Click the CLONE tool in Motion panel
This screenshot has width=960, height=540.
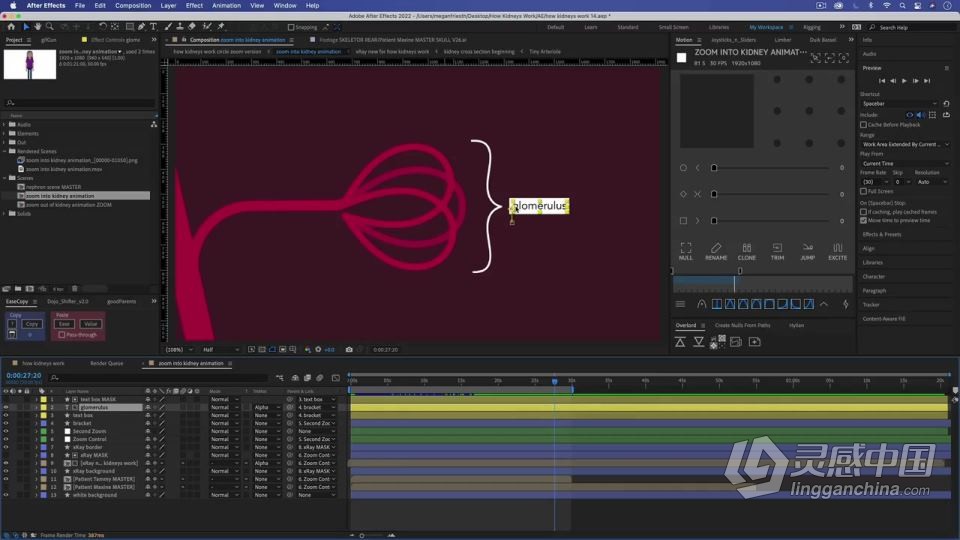746,251
